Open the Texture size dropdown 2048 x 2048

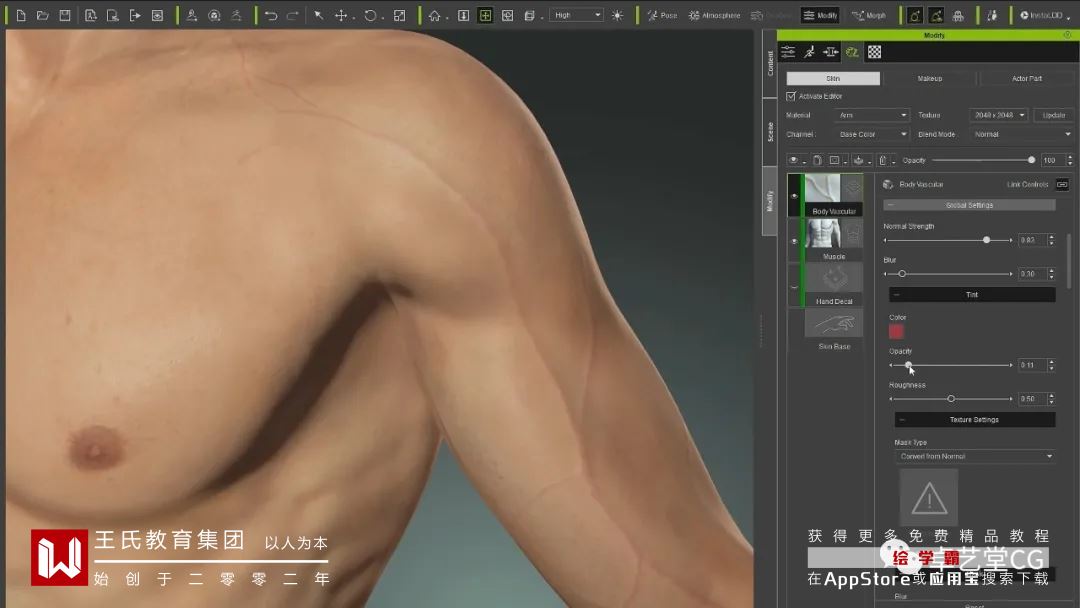pos(999,115)
